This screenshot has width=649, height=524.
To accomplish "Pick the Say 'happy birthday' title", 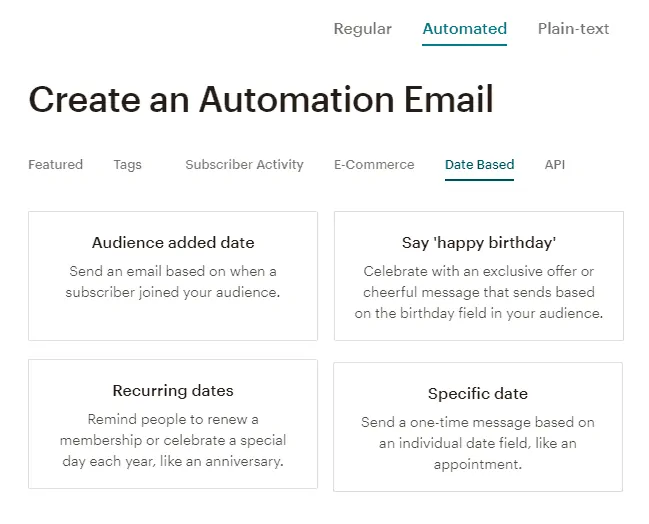I will (x=479, y=243).
